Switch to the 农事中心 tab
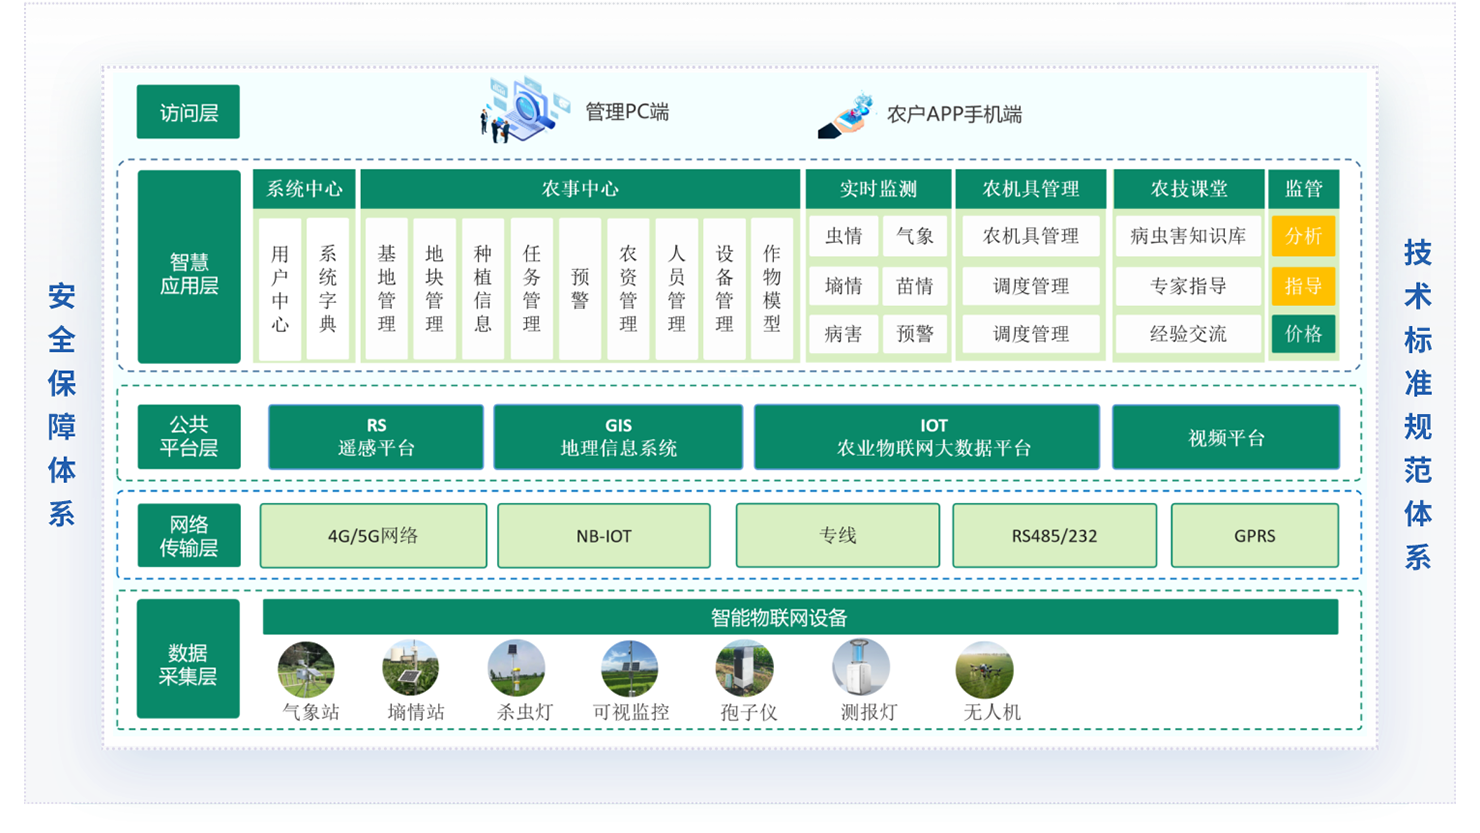This screenshot has width=1480, height=833. (x=578, y=189)
